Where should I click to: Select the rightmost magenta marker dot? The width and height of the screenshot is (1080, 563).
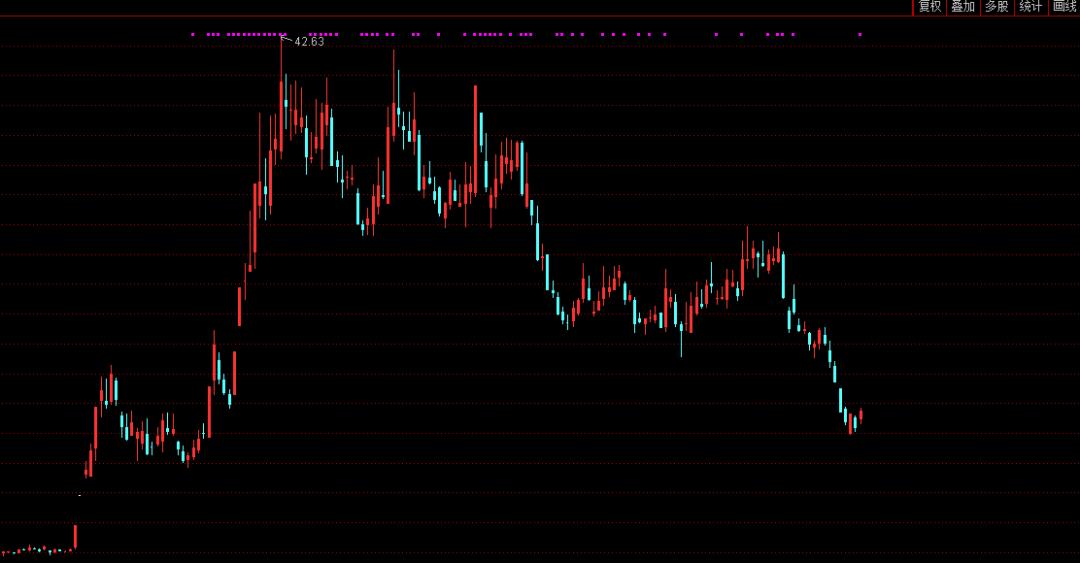pyautogui.click(x=860, y=35)
